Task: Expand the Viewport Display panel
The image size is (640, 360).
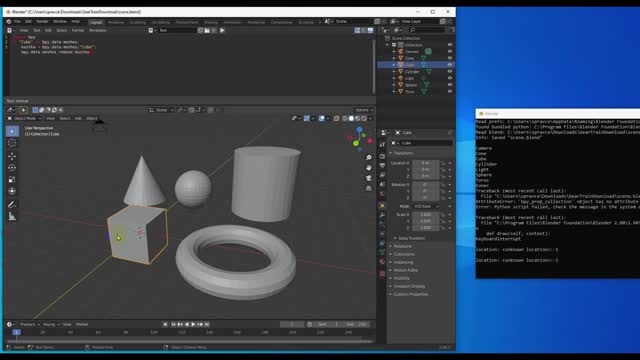Action: point(409,286)
